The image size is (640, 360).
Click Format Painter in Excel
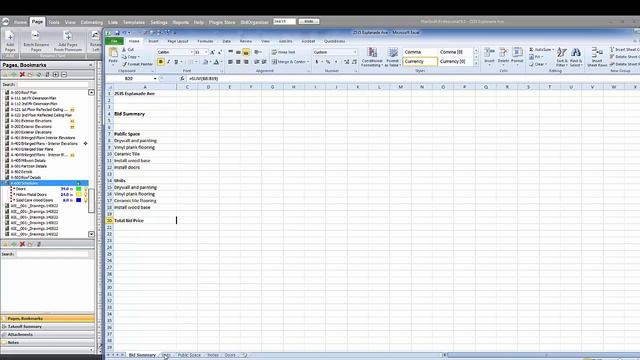(x=137, y=64)
